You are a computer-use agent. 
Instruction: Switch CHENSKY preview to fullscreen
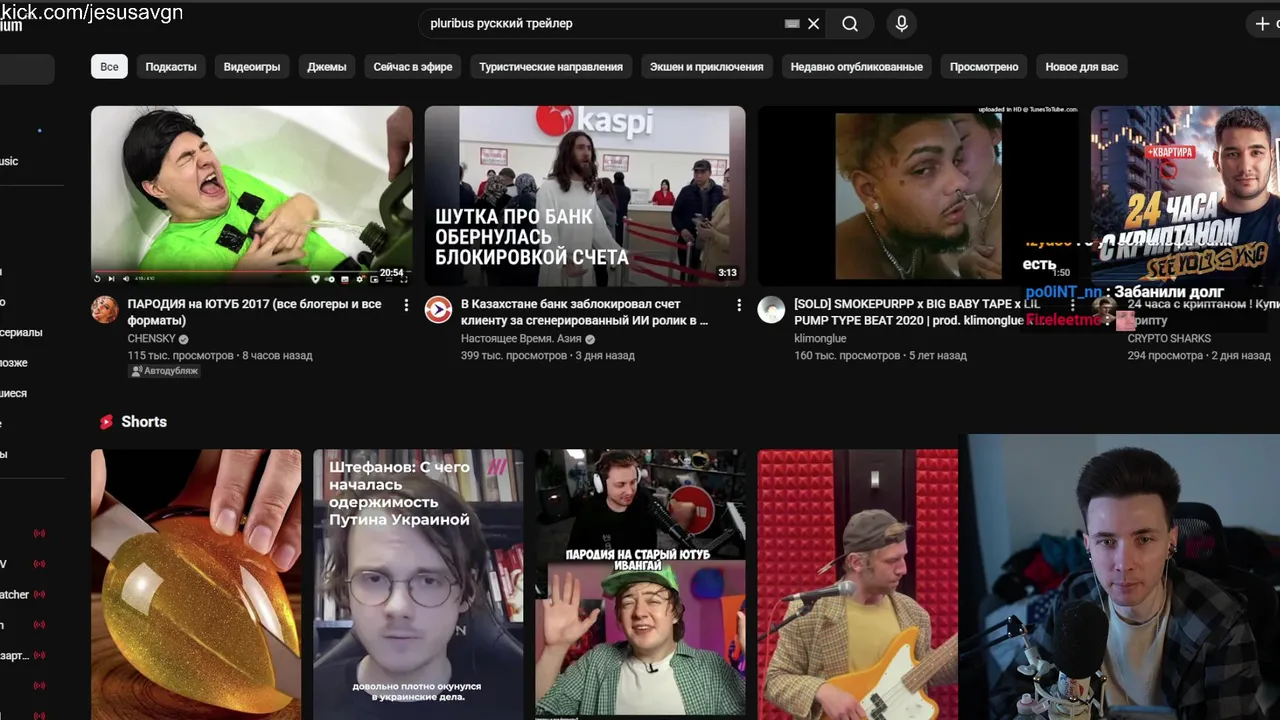(x=404, y=279)
